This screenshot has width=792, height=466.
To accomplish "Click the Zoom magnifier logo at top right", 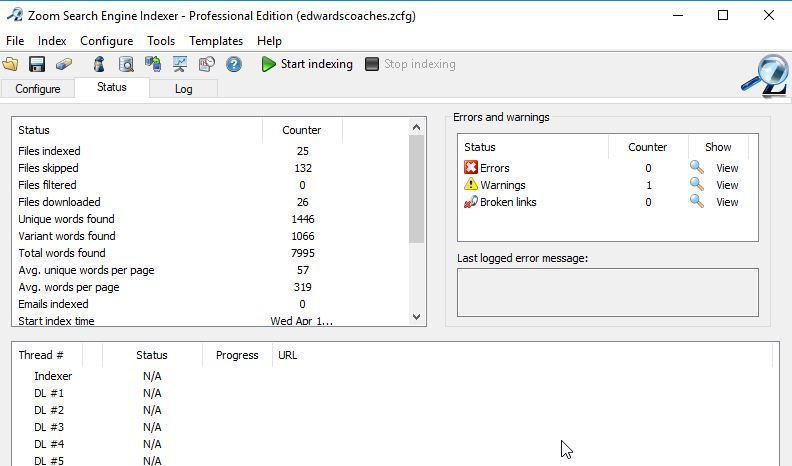I will [x=765, y=76].
